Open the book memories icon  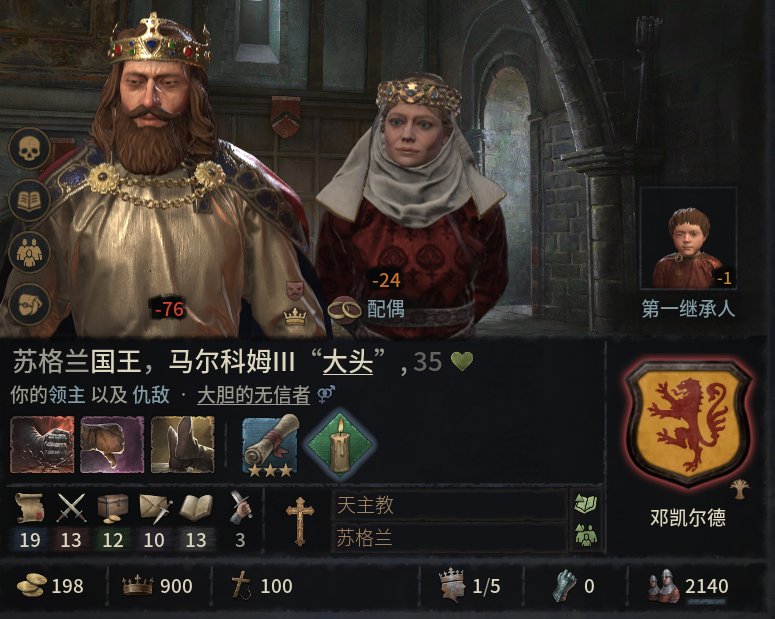(29, 200)
